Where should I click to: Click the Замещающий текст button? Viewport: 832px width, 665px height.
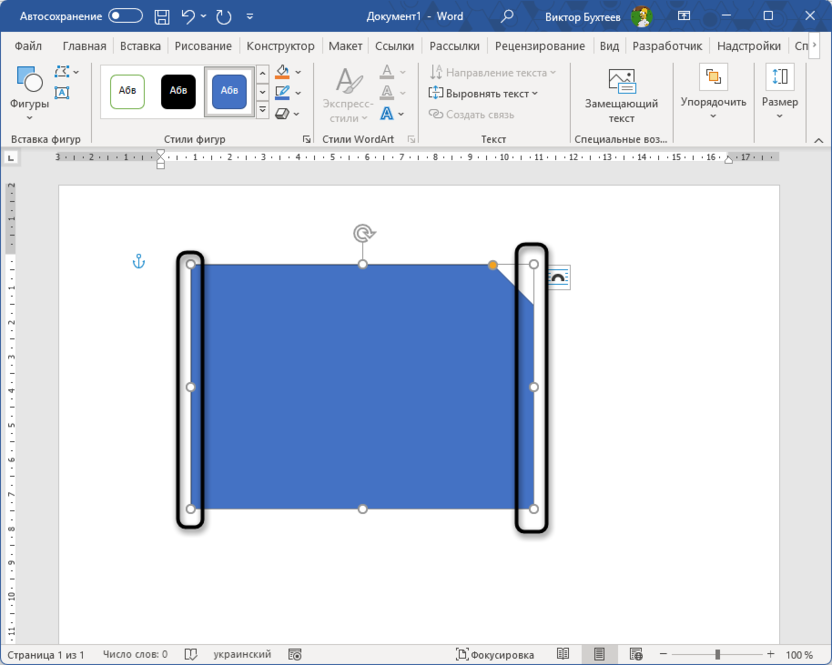coord(621,97)
